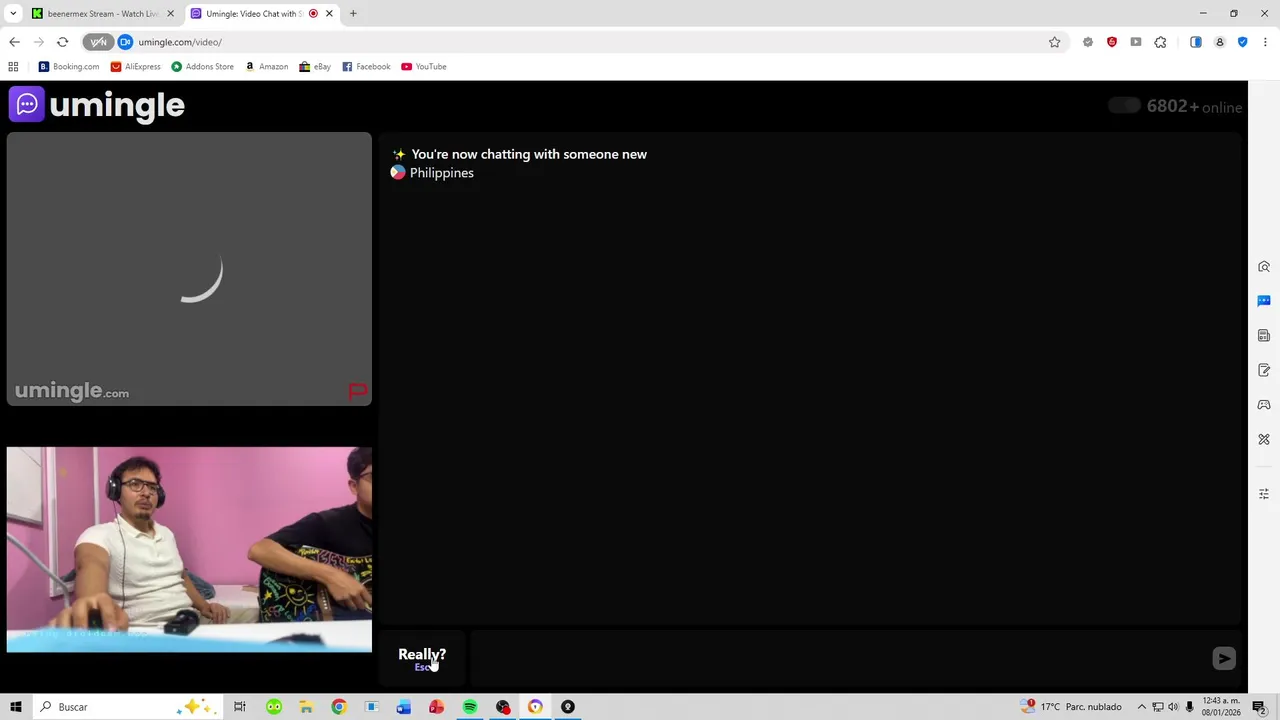Click your own webcam preview video
This screenshot has width=1280, height=720.
(189, 549)
